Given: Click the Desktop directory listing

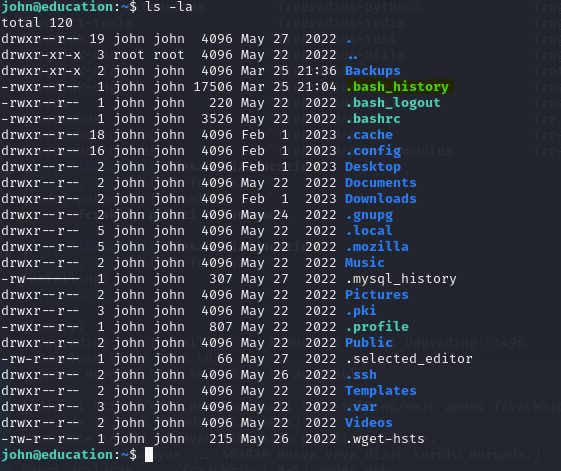Looking at the screenshot, I should (373, 167).
